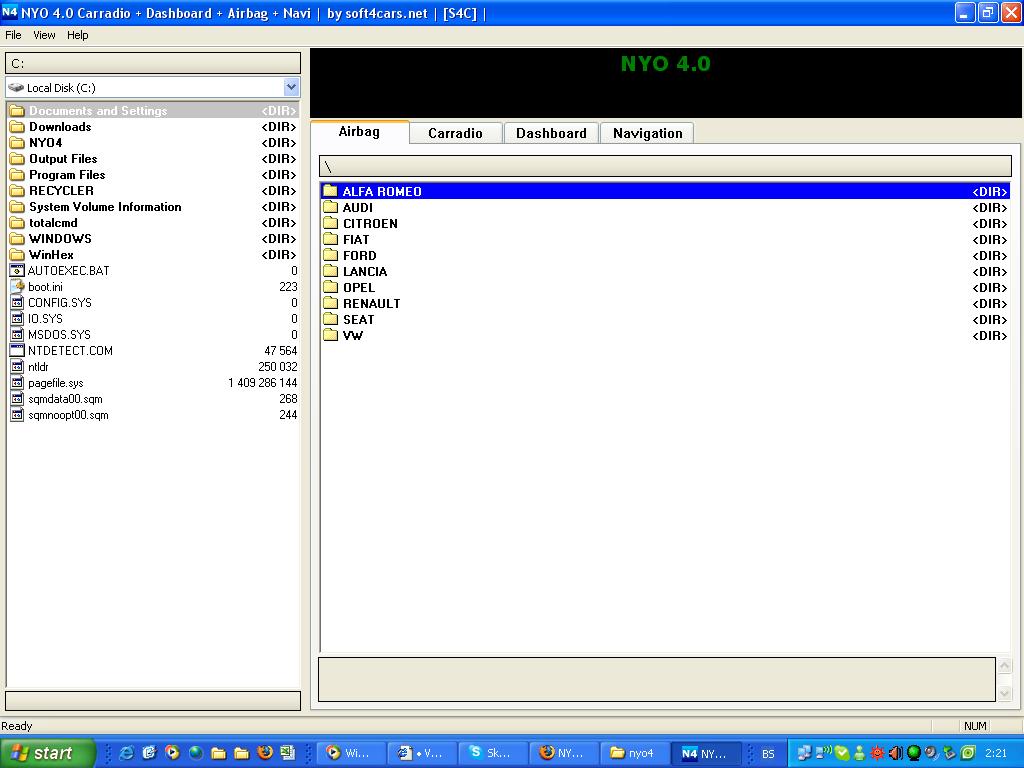Open the Local Disk (C:) drive dropdown

pyautogui.click(x=291, y=88)
